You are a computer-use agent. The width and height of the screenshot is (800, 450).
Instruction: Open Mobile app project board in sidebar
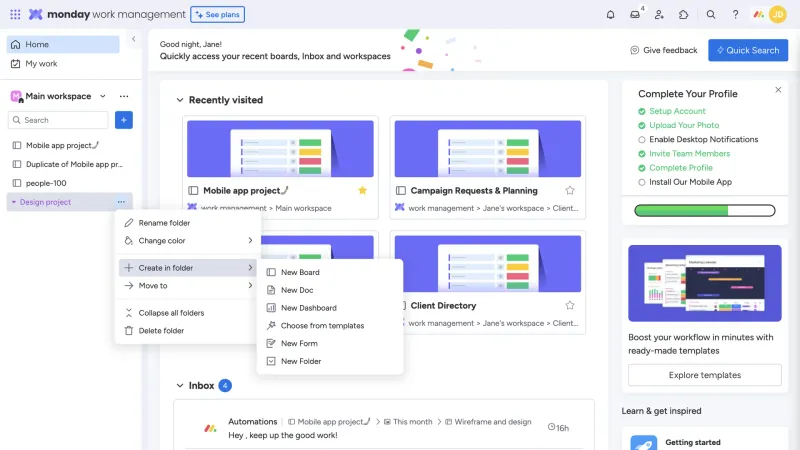point(69,145)
